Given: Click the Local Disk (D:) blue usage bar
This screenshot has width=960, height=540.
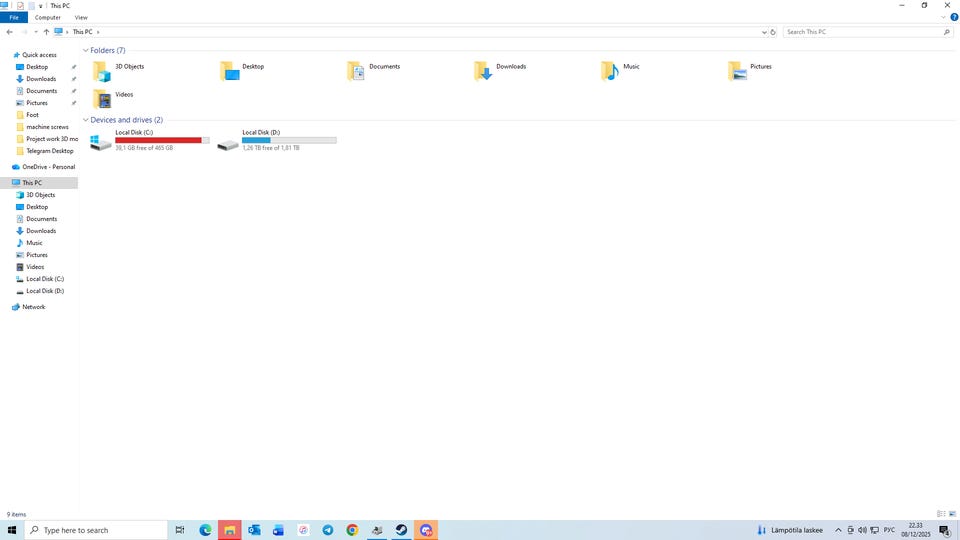Looking at the screenshot, I should pyautogui.click(x=256, y=140).
